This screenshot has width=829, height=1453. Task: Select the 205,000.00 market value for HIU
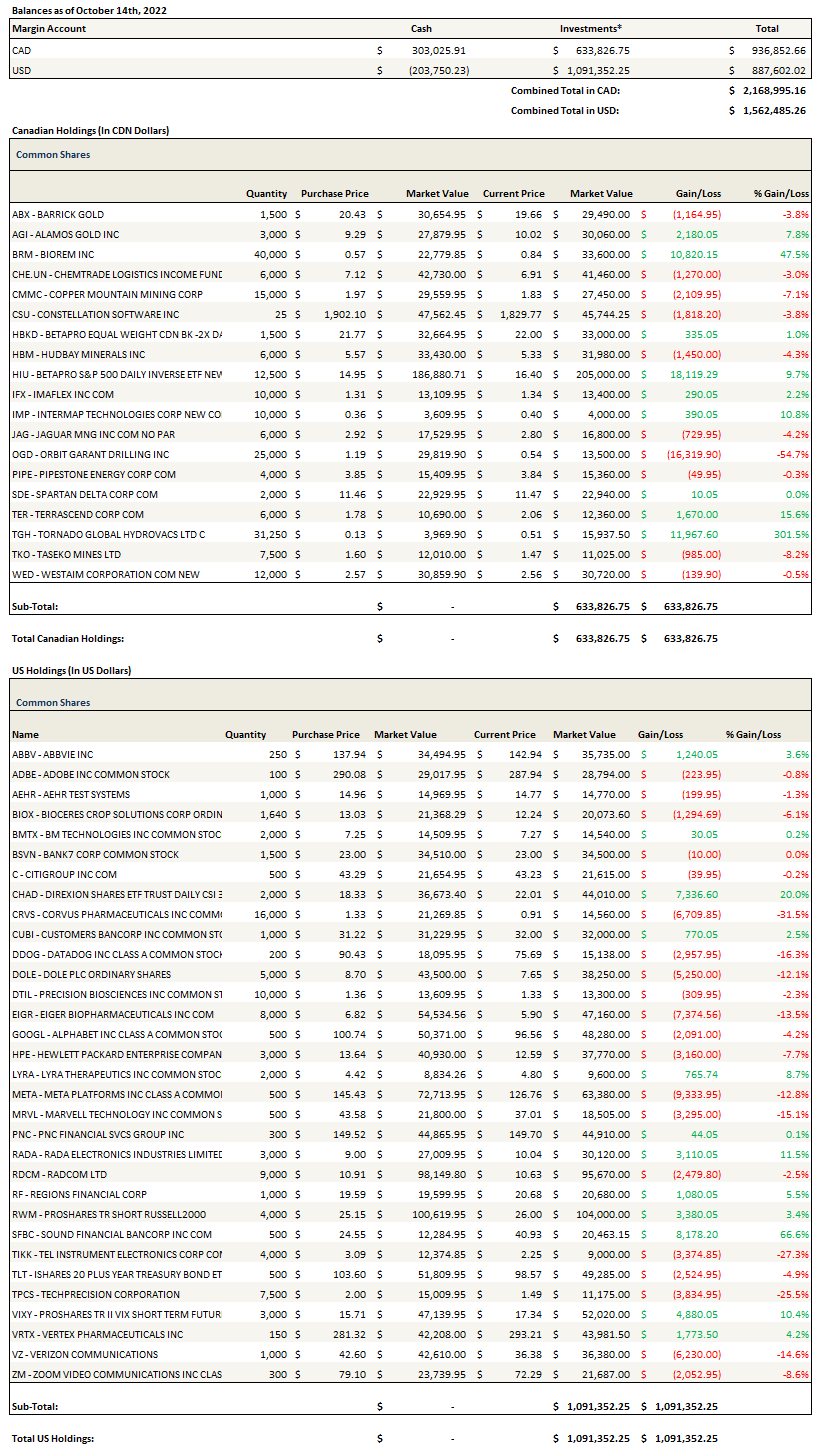pos(600,374)
